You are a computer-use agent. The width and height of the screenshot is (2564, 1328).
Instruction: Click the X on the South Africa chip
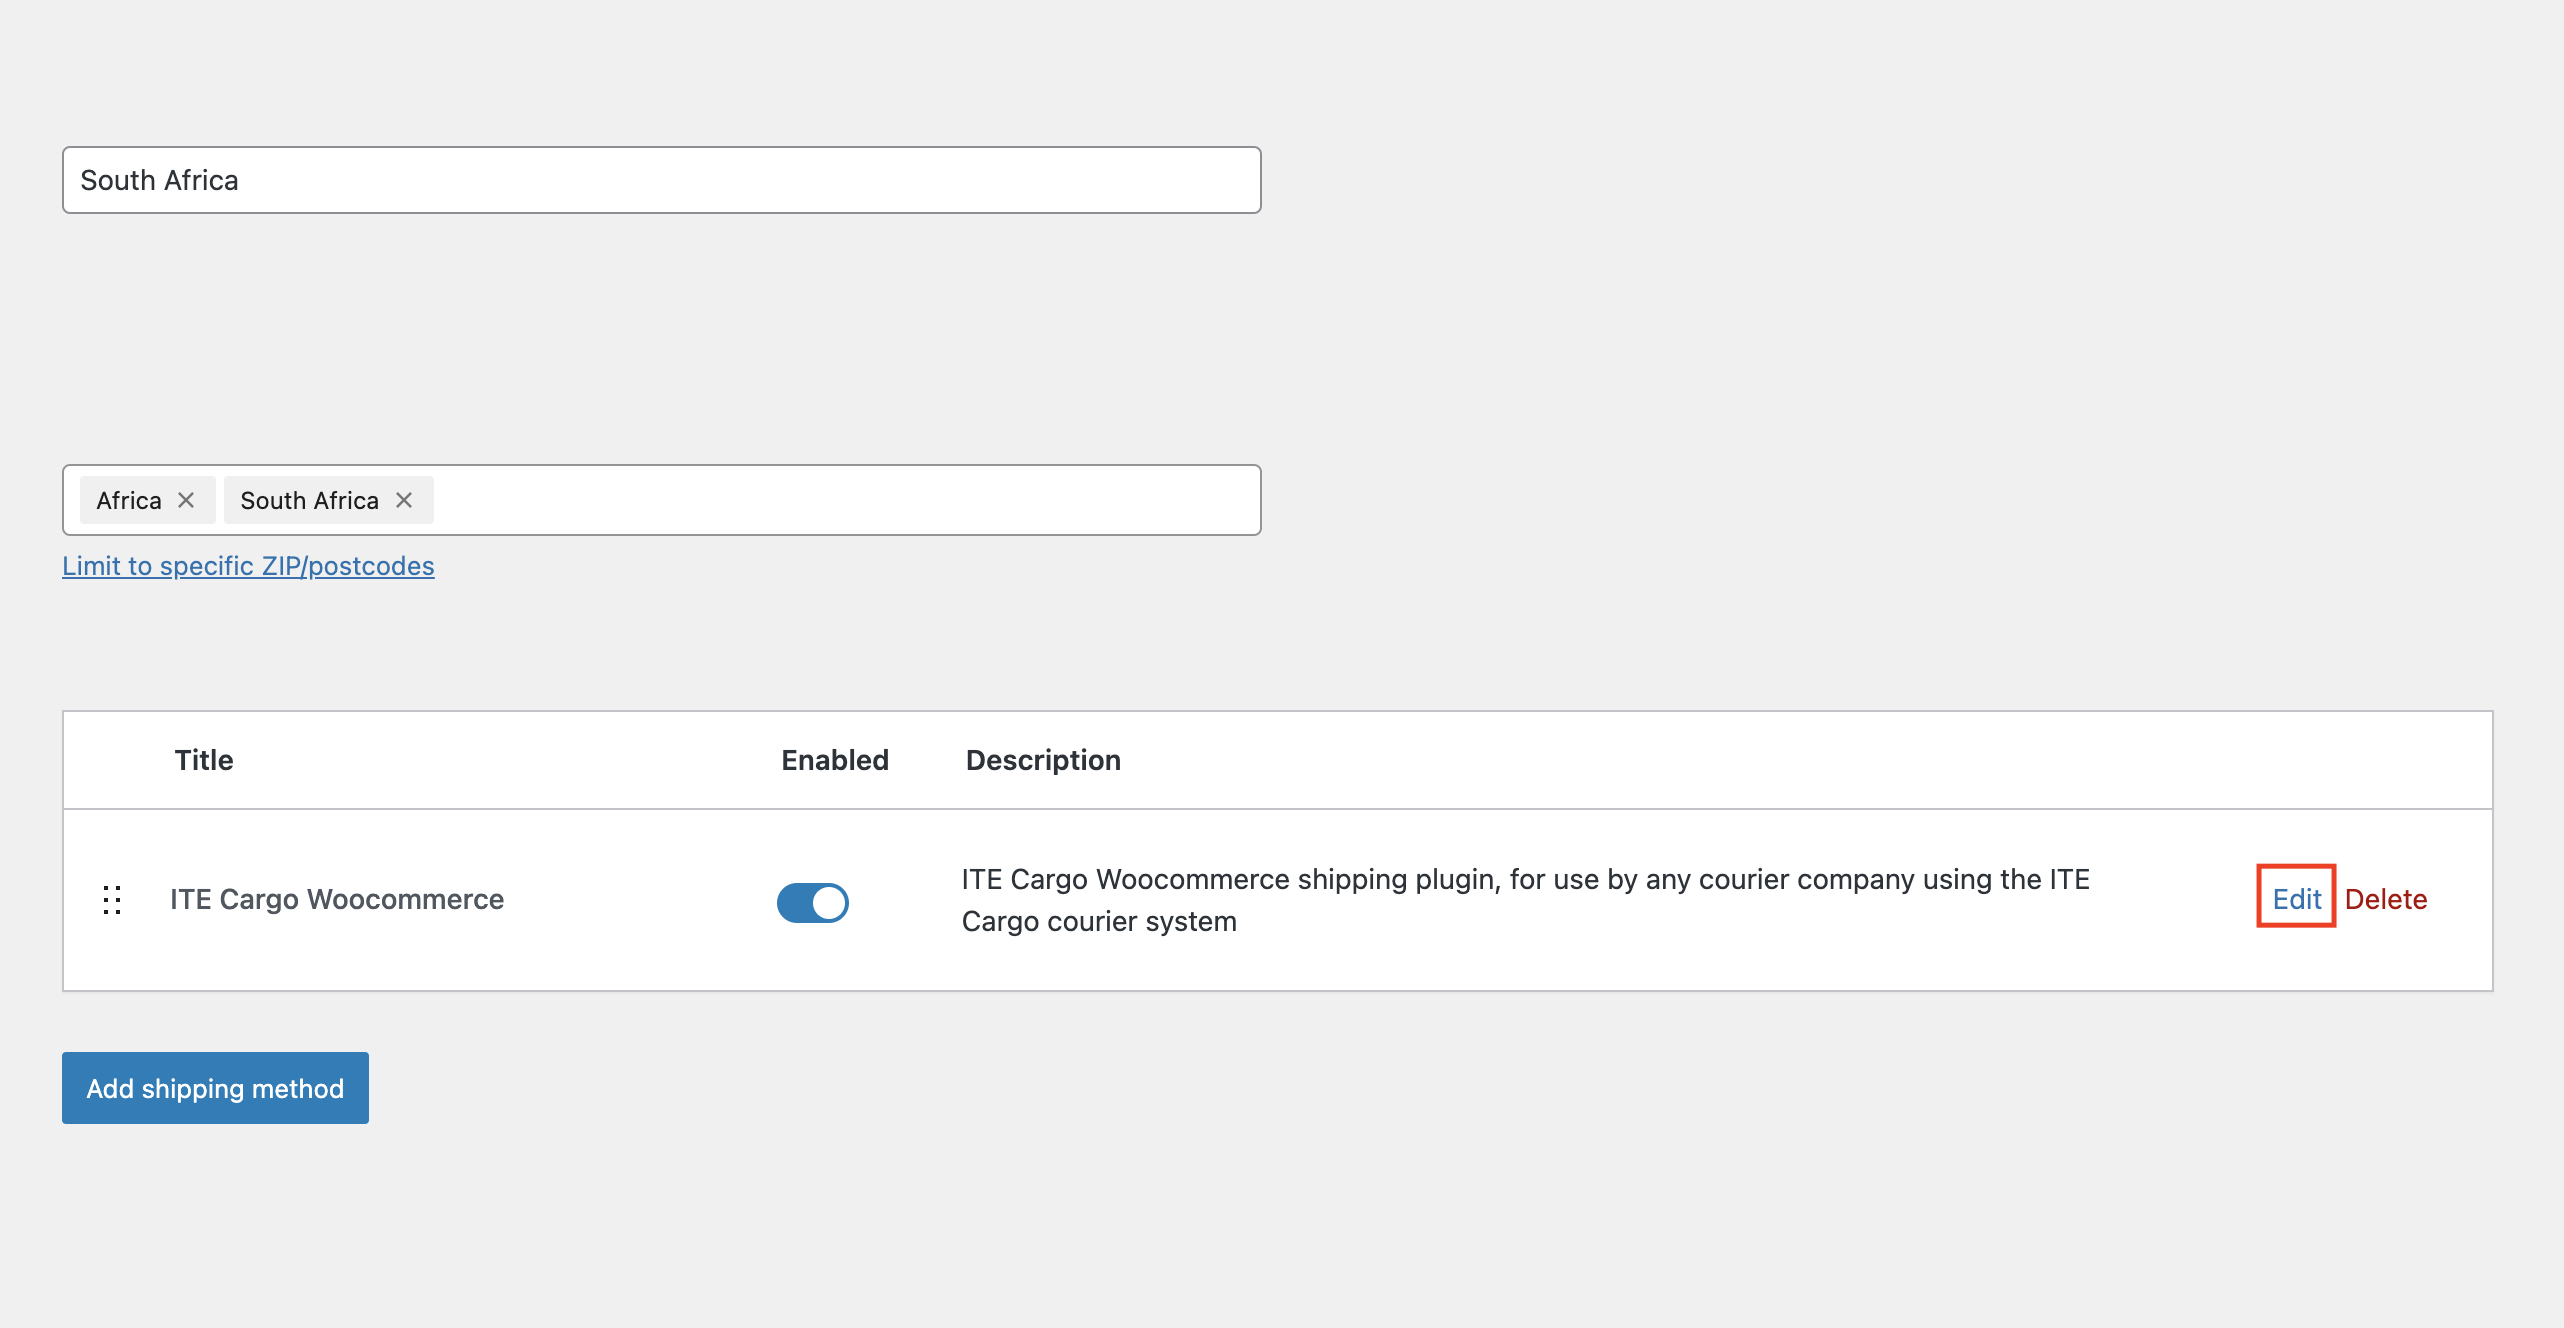tap(404, 500)
